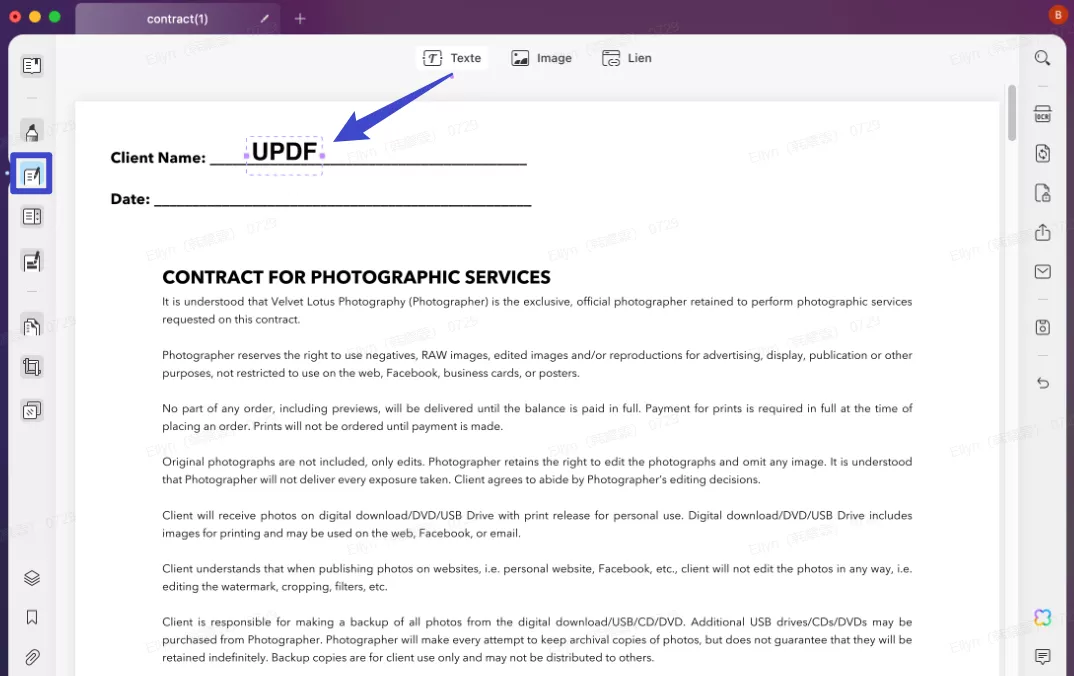This screenshot has height=676, width=1074.
Task: Open the Crop Pages tool
Action: [x=32, y=367]
